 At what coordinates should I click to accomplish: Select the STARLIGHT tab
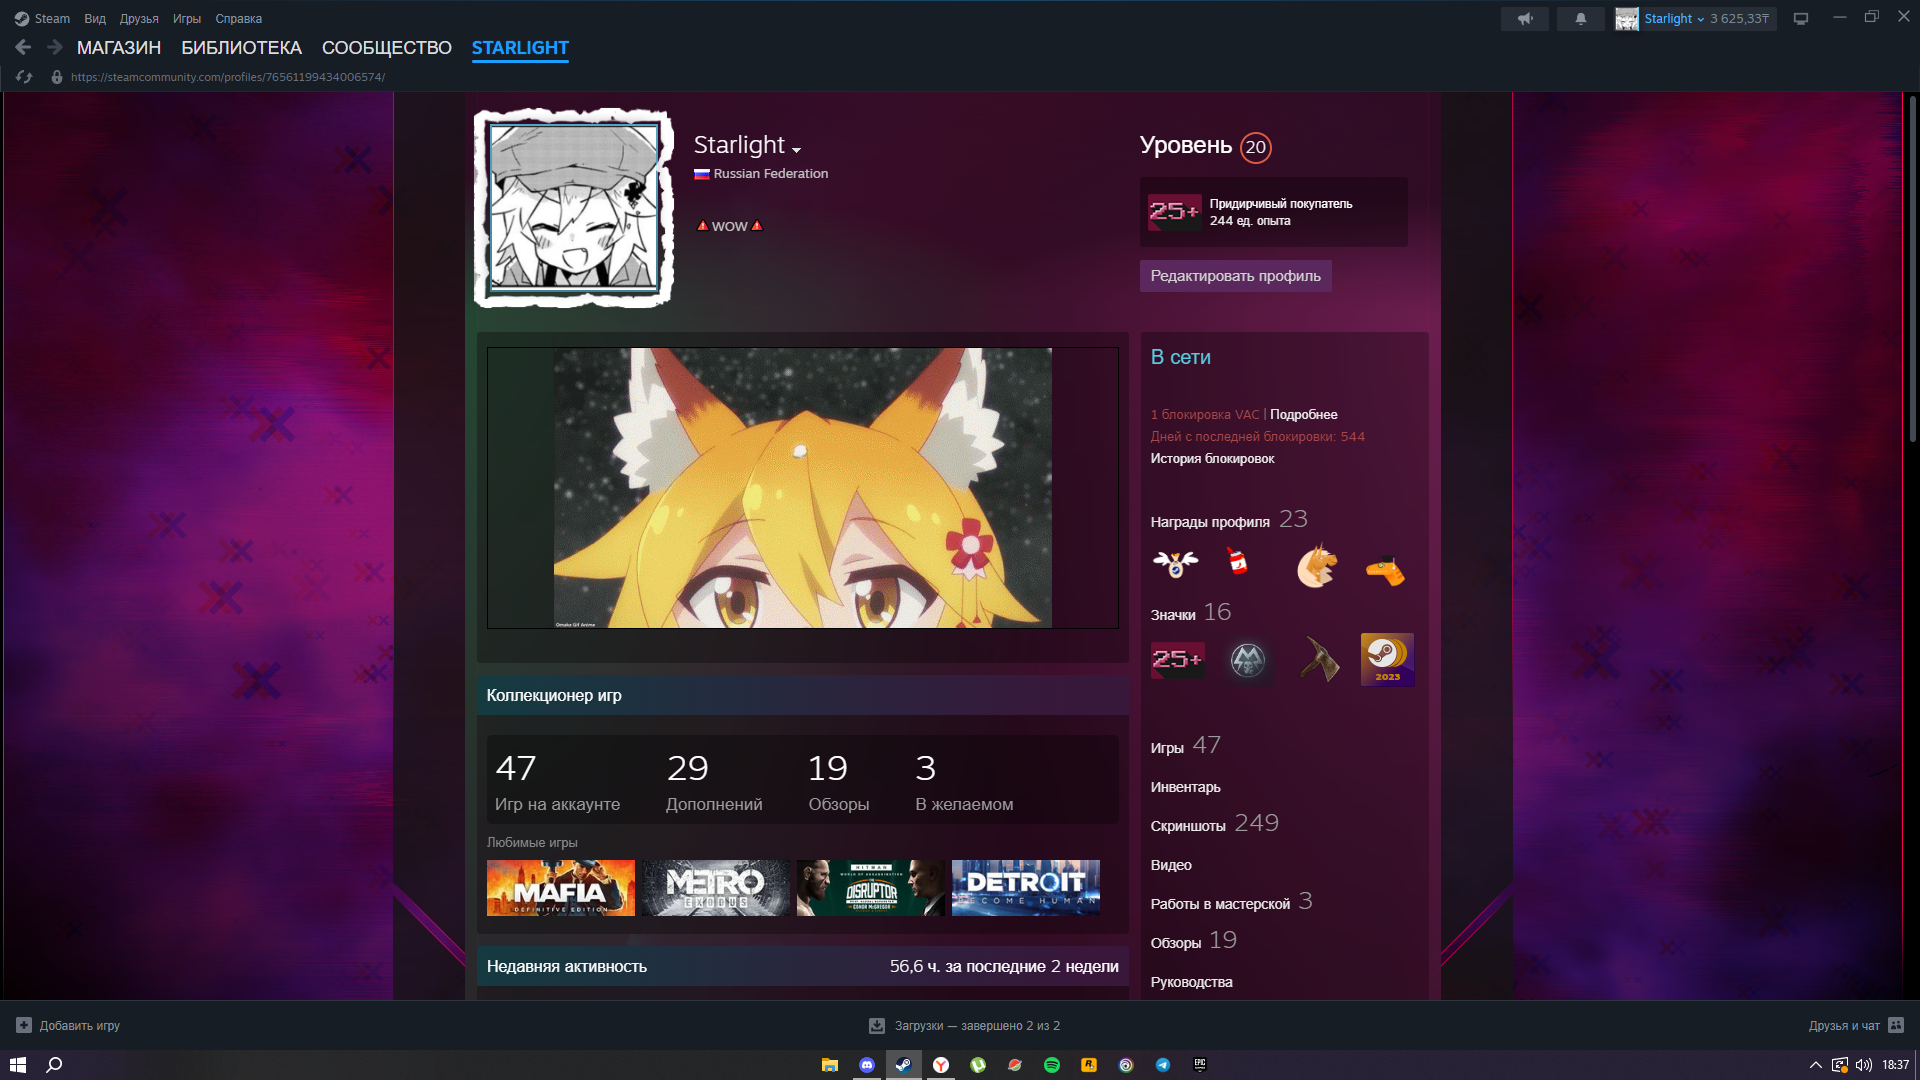tap(520, 48)
